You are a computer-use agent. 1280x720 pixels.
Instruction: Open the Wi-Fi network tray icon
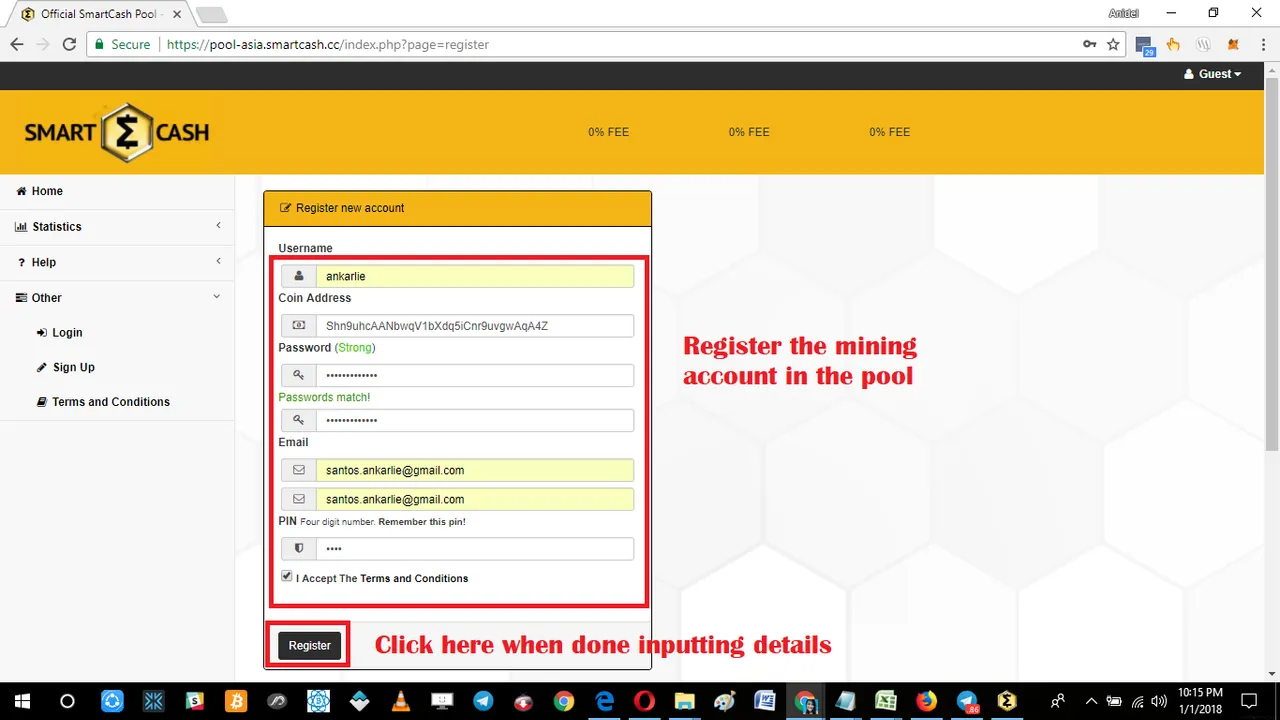pyautogui.click(x=1137, y=701)
